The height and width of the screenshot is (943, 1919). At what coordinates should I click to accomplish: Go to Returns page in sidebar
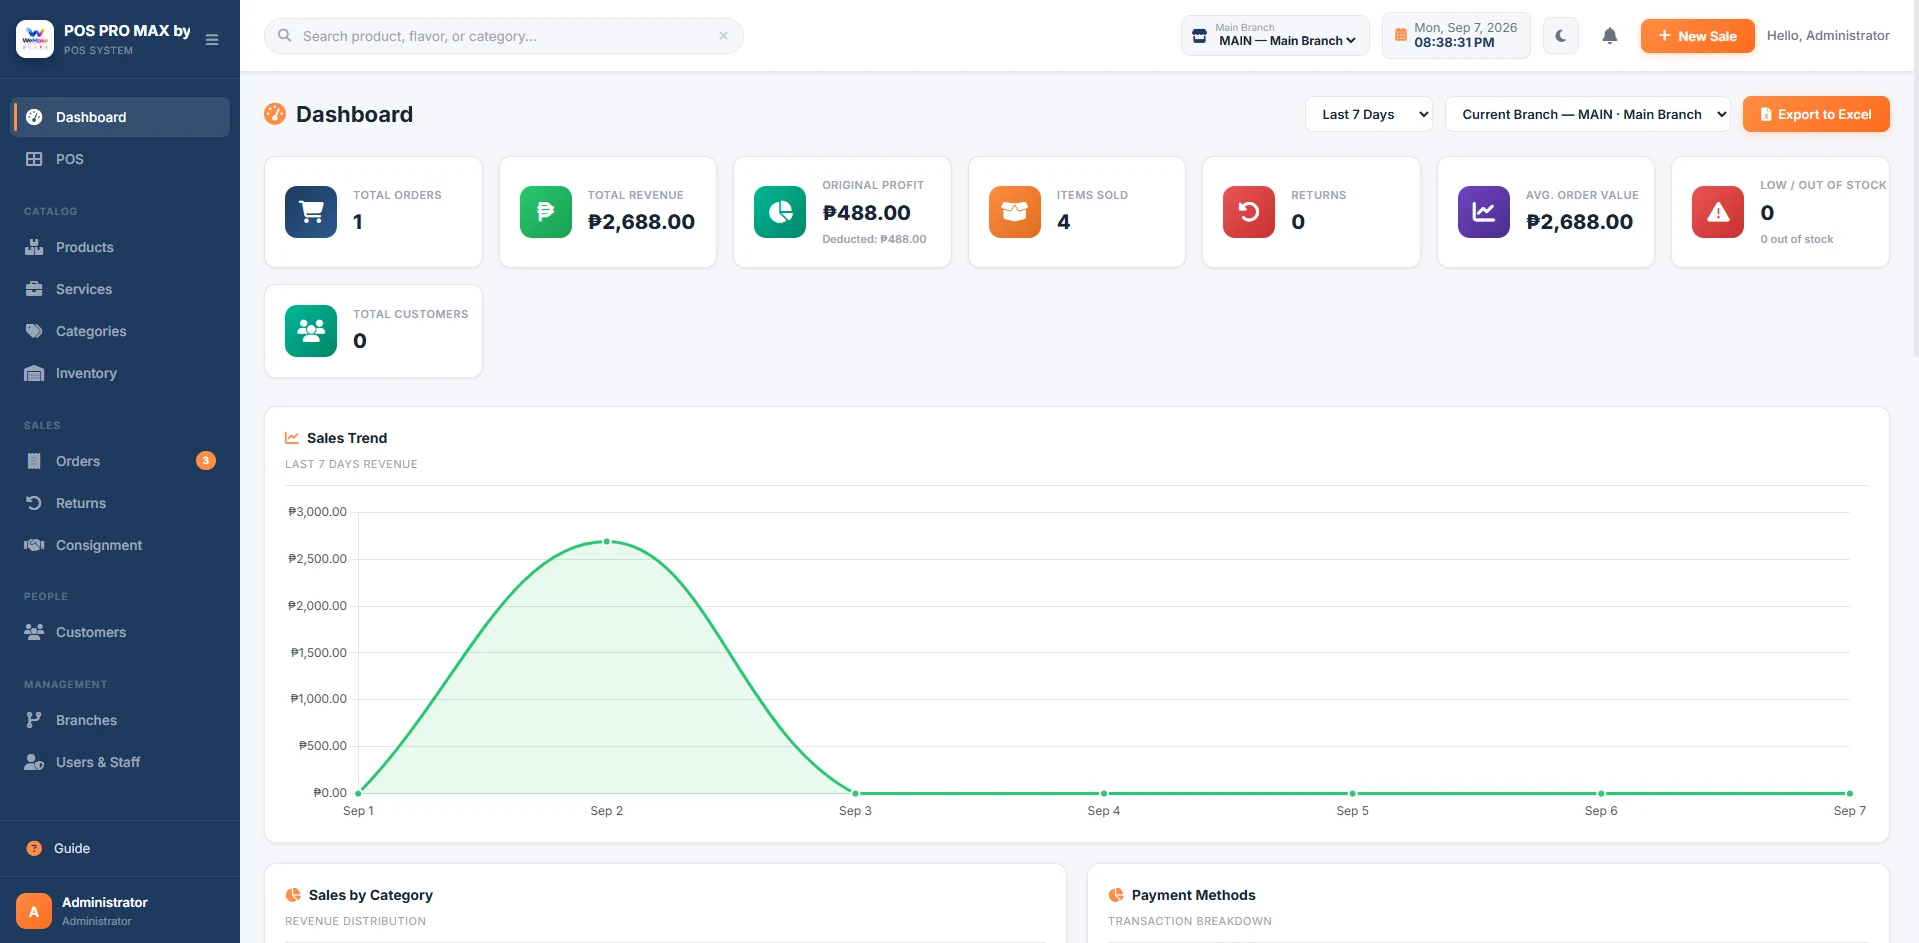(120, 503)
